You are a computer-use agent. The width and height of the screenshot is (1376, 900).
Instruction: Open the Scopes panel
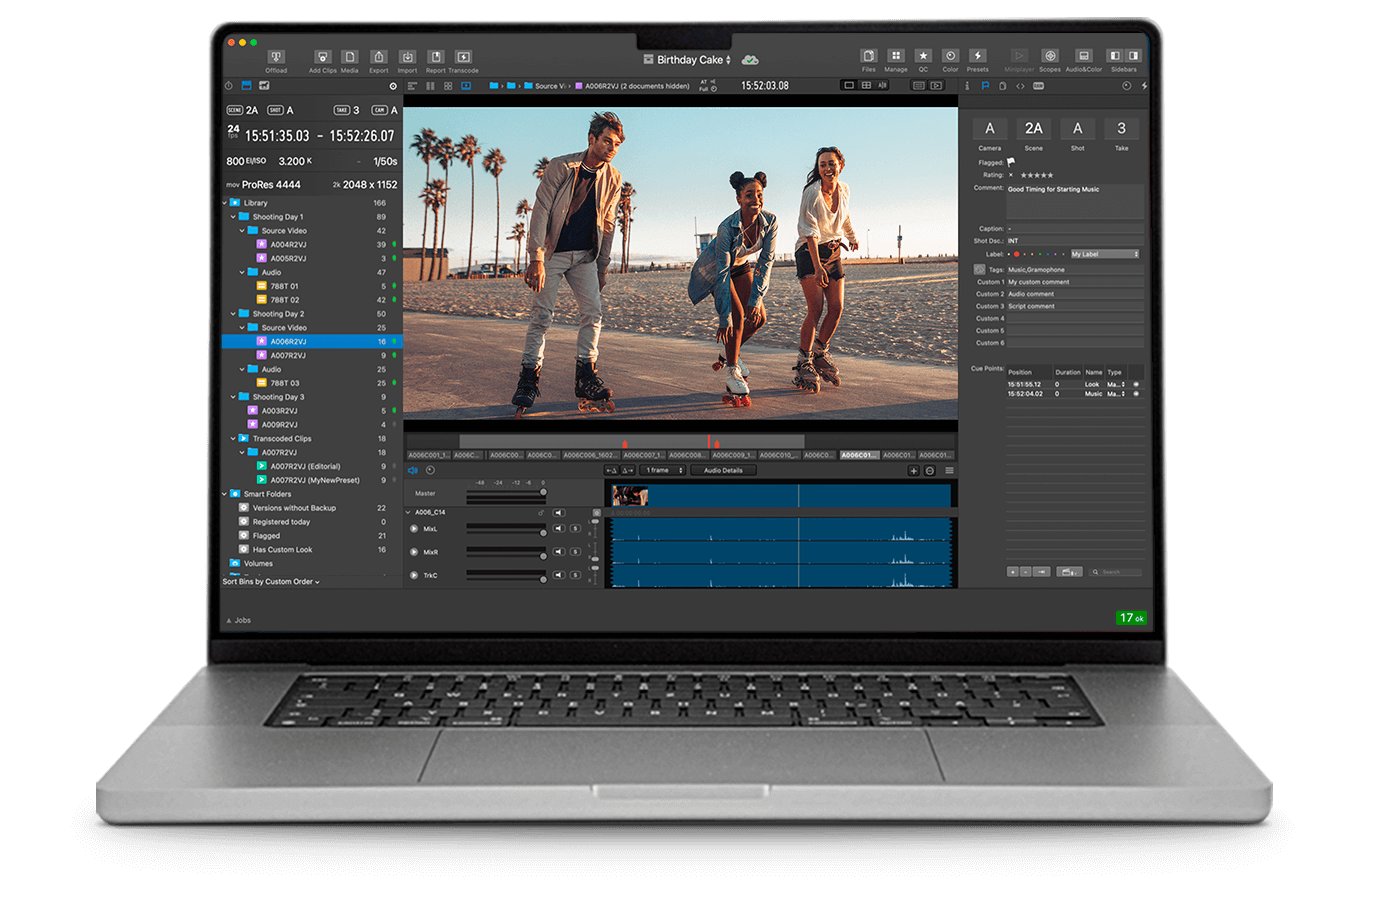click(x=1050, y=57)
